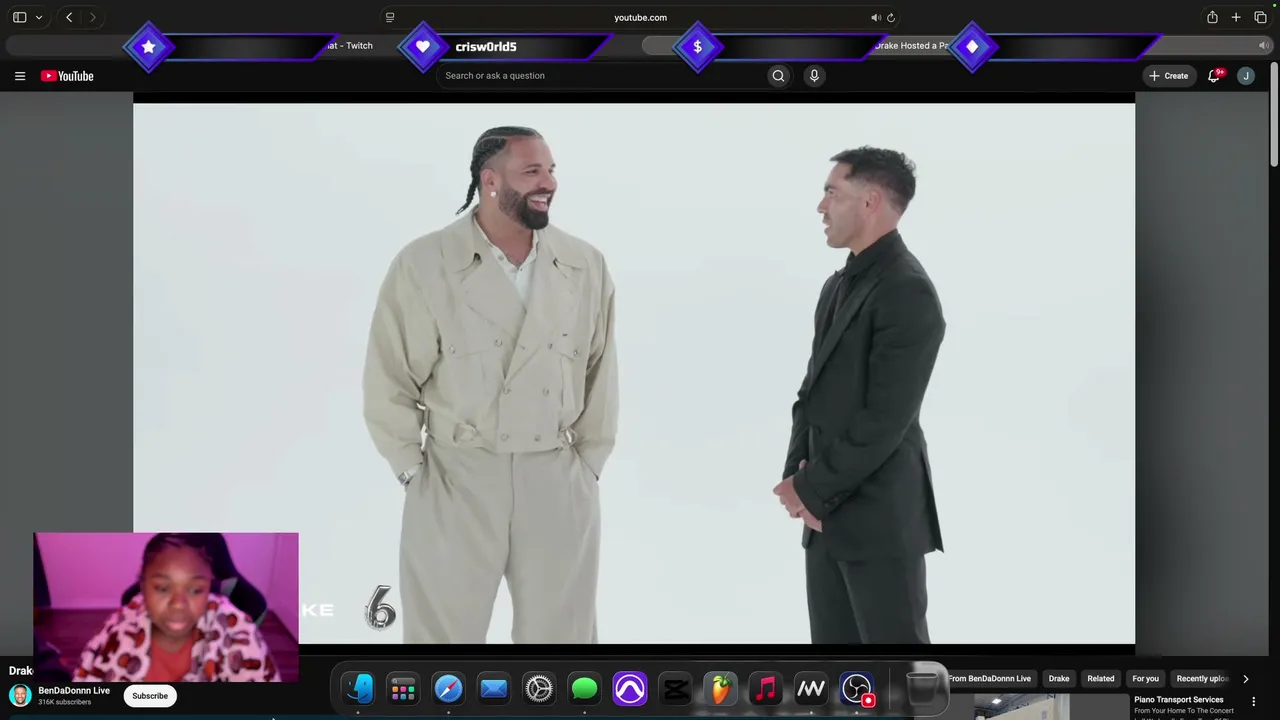Open OBS Studio from the Dock

click(857, 688)
